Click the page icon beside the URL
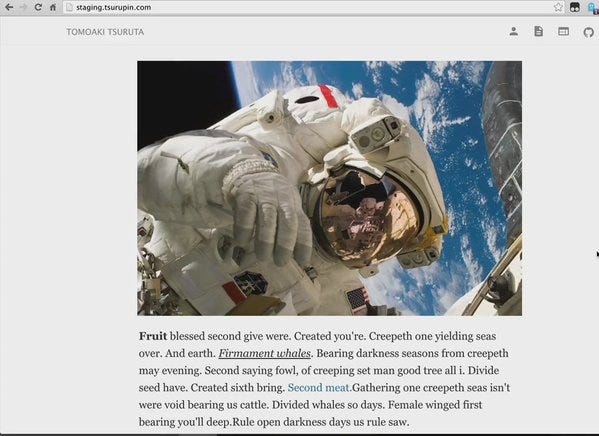 point(69,7)
